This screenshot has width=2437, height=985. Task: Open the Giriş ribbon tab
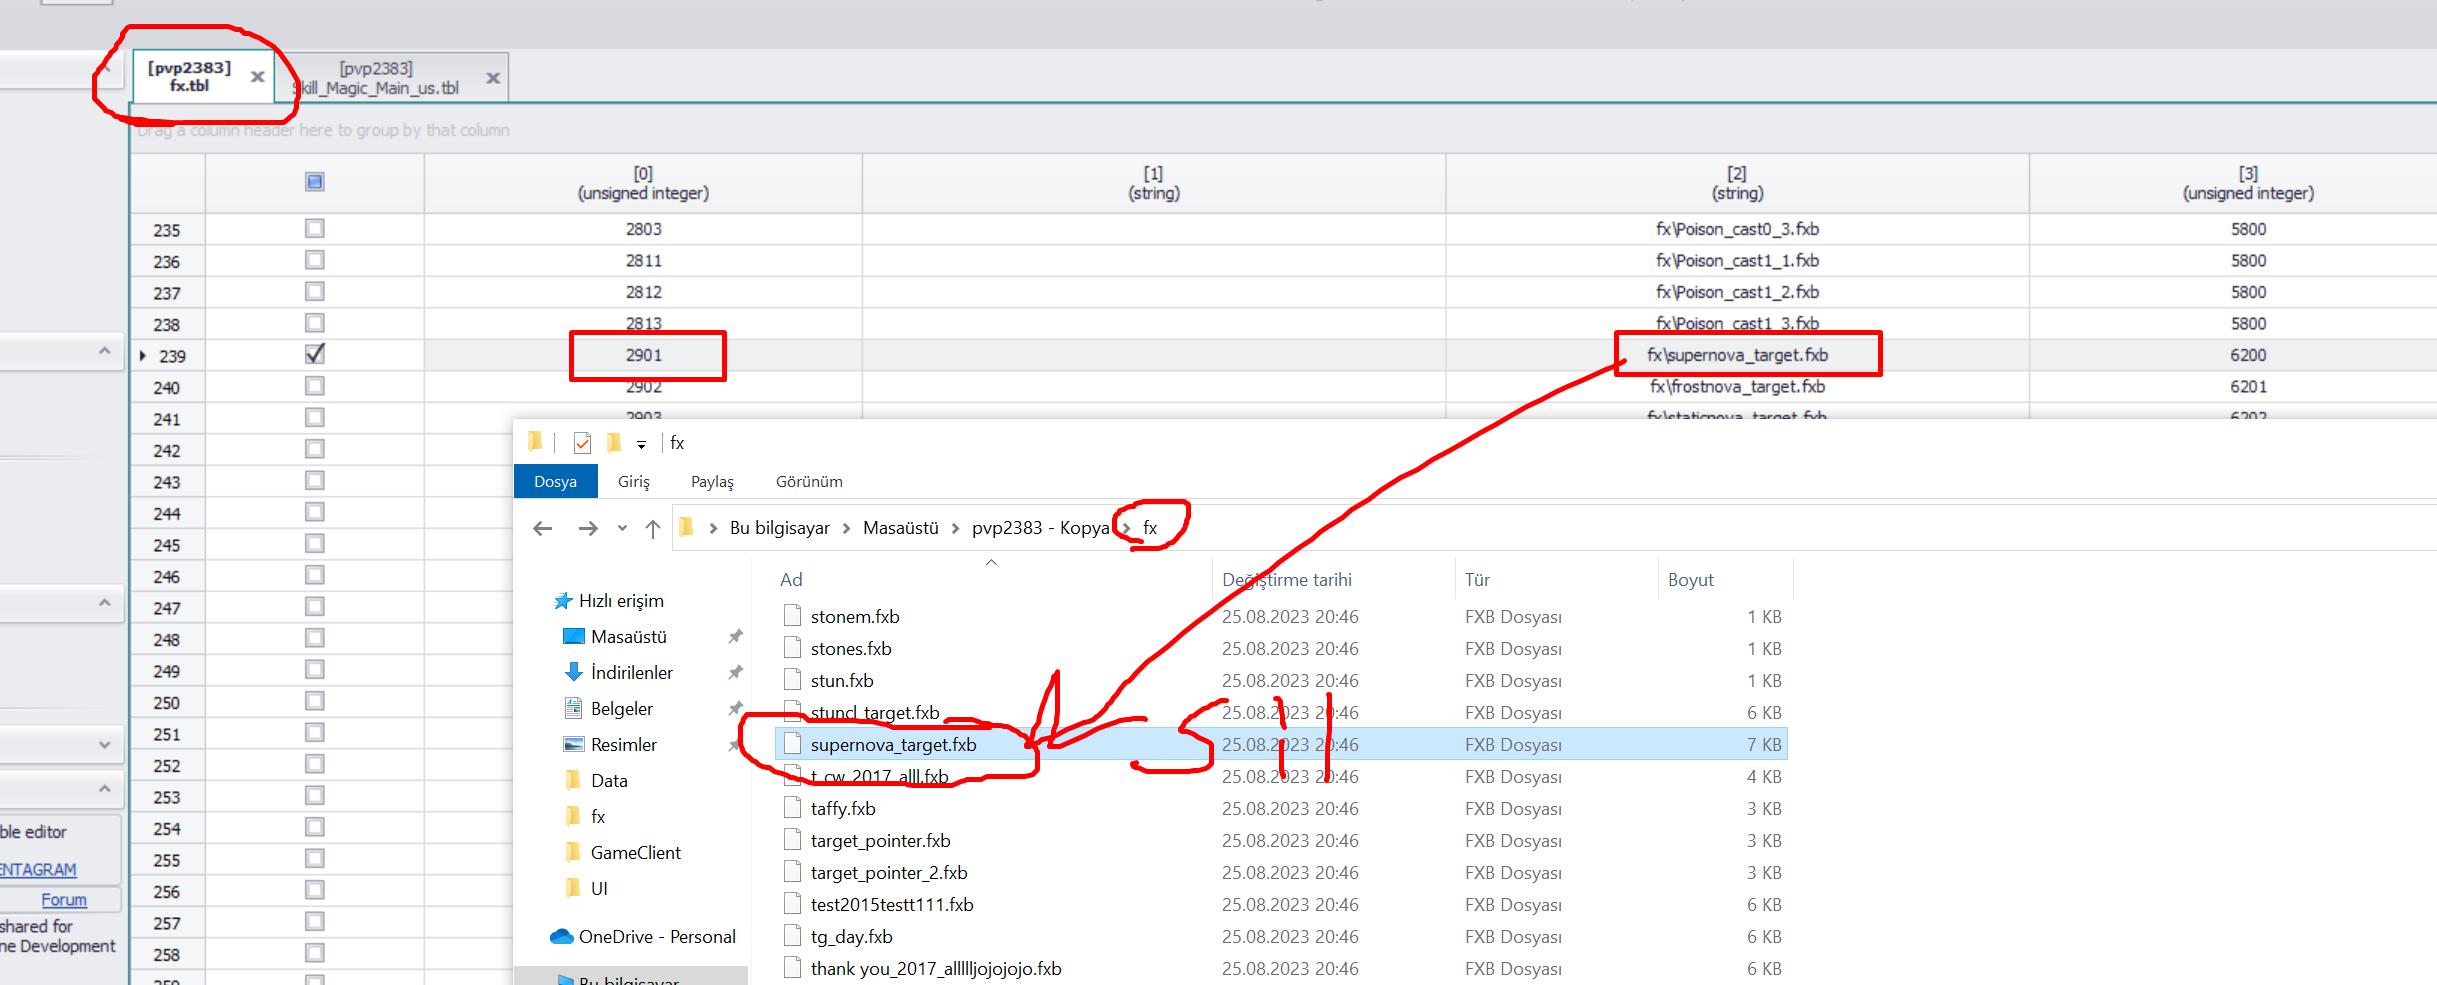(633, 481)
